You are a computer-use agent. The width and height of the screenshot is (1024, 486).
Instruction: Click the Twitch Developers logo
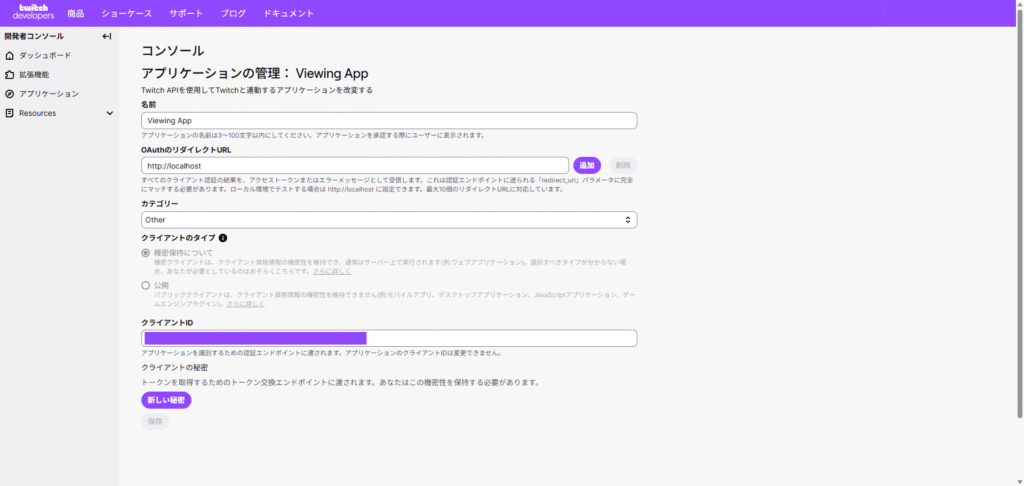tap(33, 12)
